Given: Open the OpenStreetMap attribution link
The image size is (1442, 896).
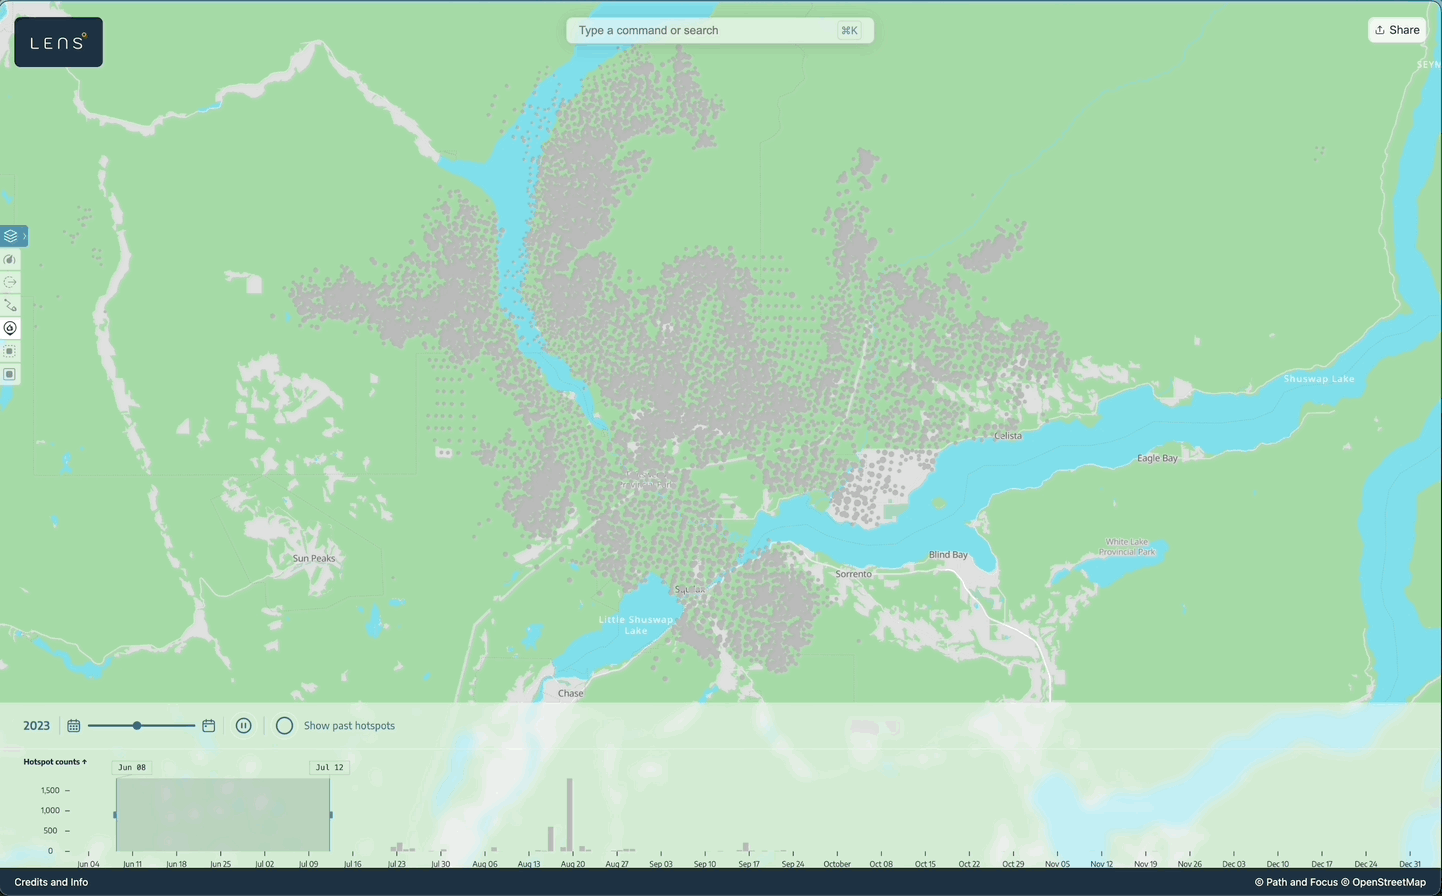Looking at the screenshot, I should (x=1383, y=882).
